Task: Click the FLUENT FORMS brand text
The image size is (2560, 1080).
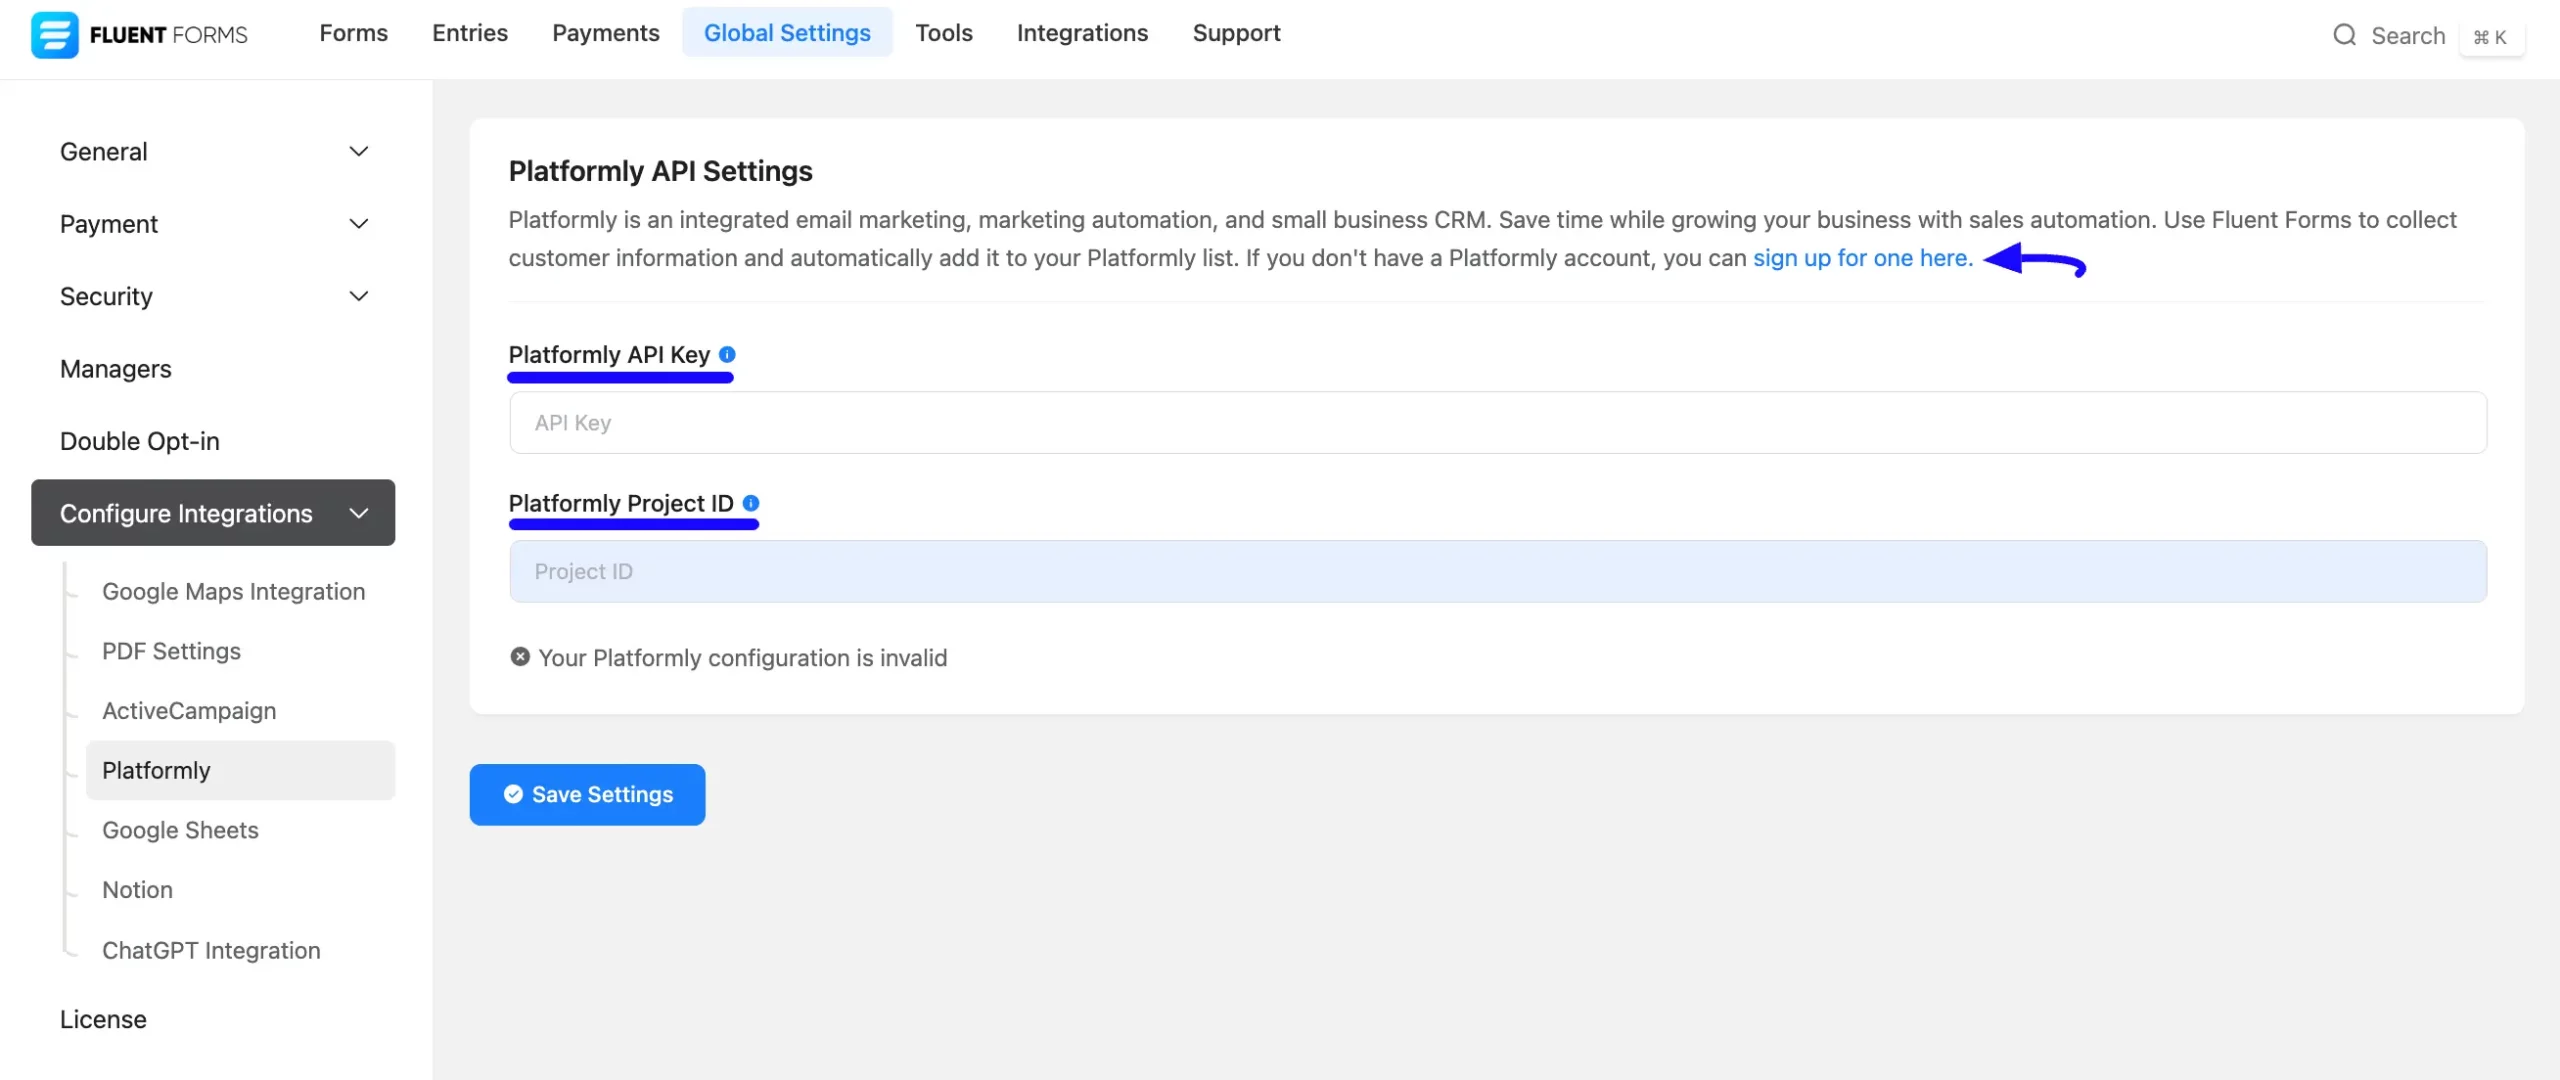Action: [x=168, y=35]
